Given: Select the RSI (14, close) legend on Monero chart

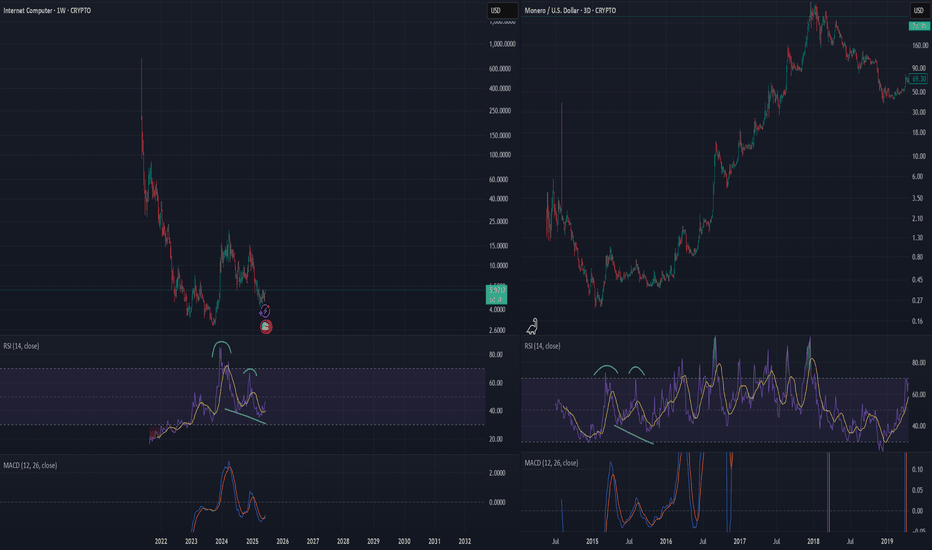Looking at the screenshot, I should (542, 345).
